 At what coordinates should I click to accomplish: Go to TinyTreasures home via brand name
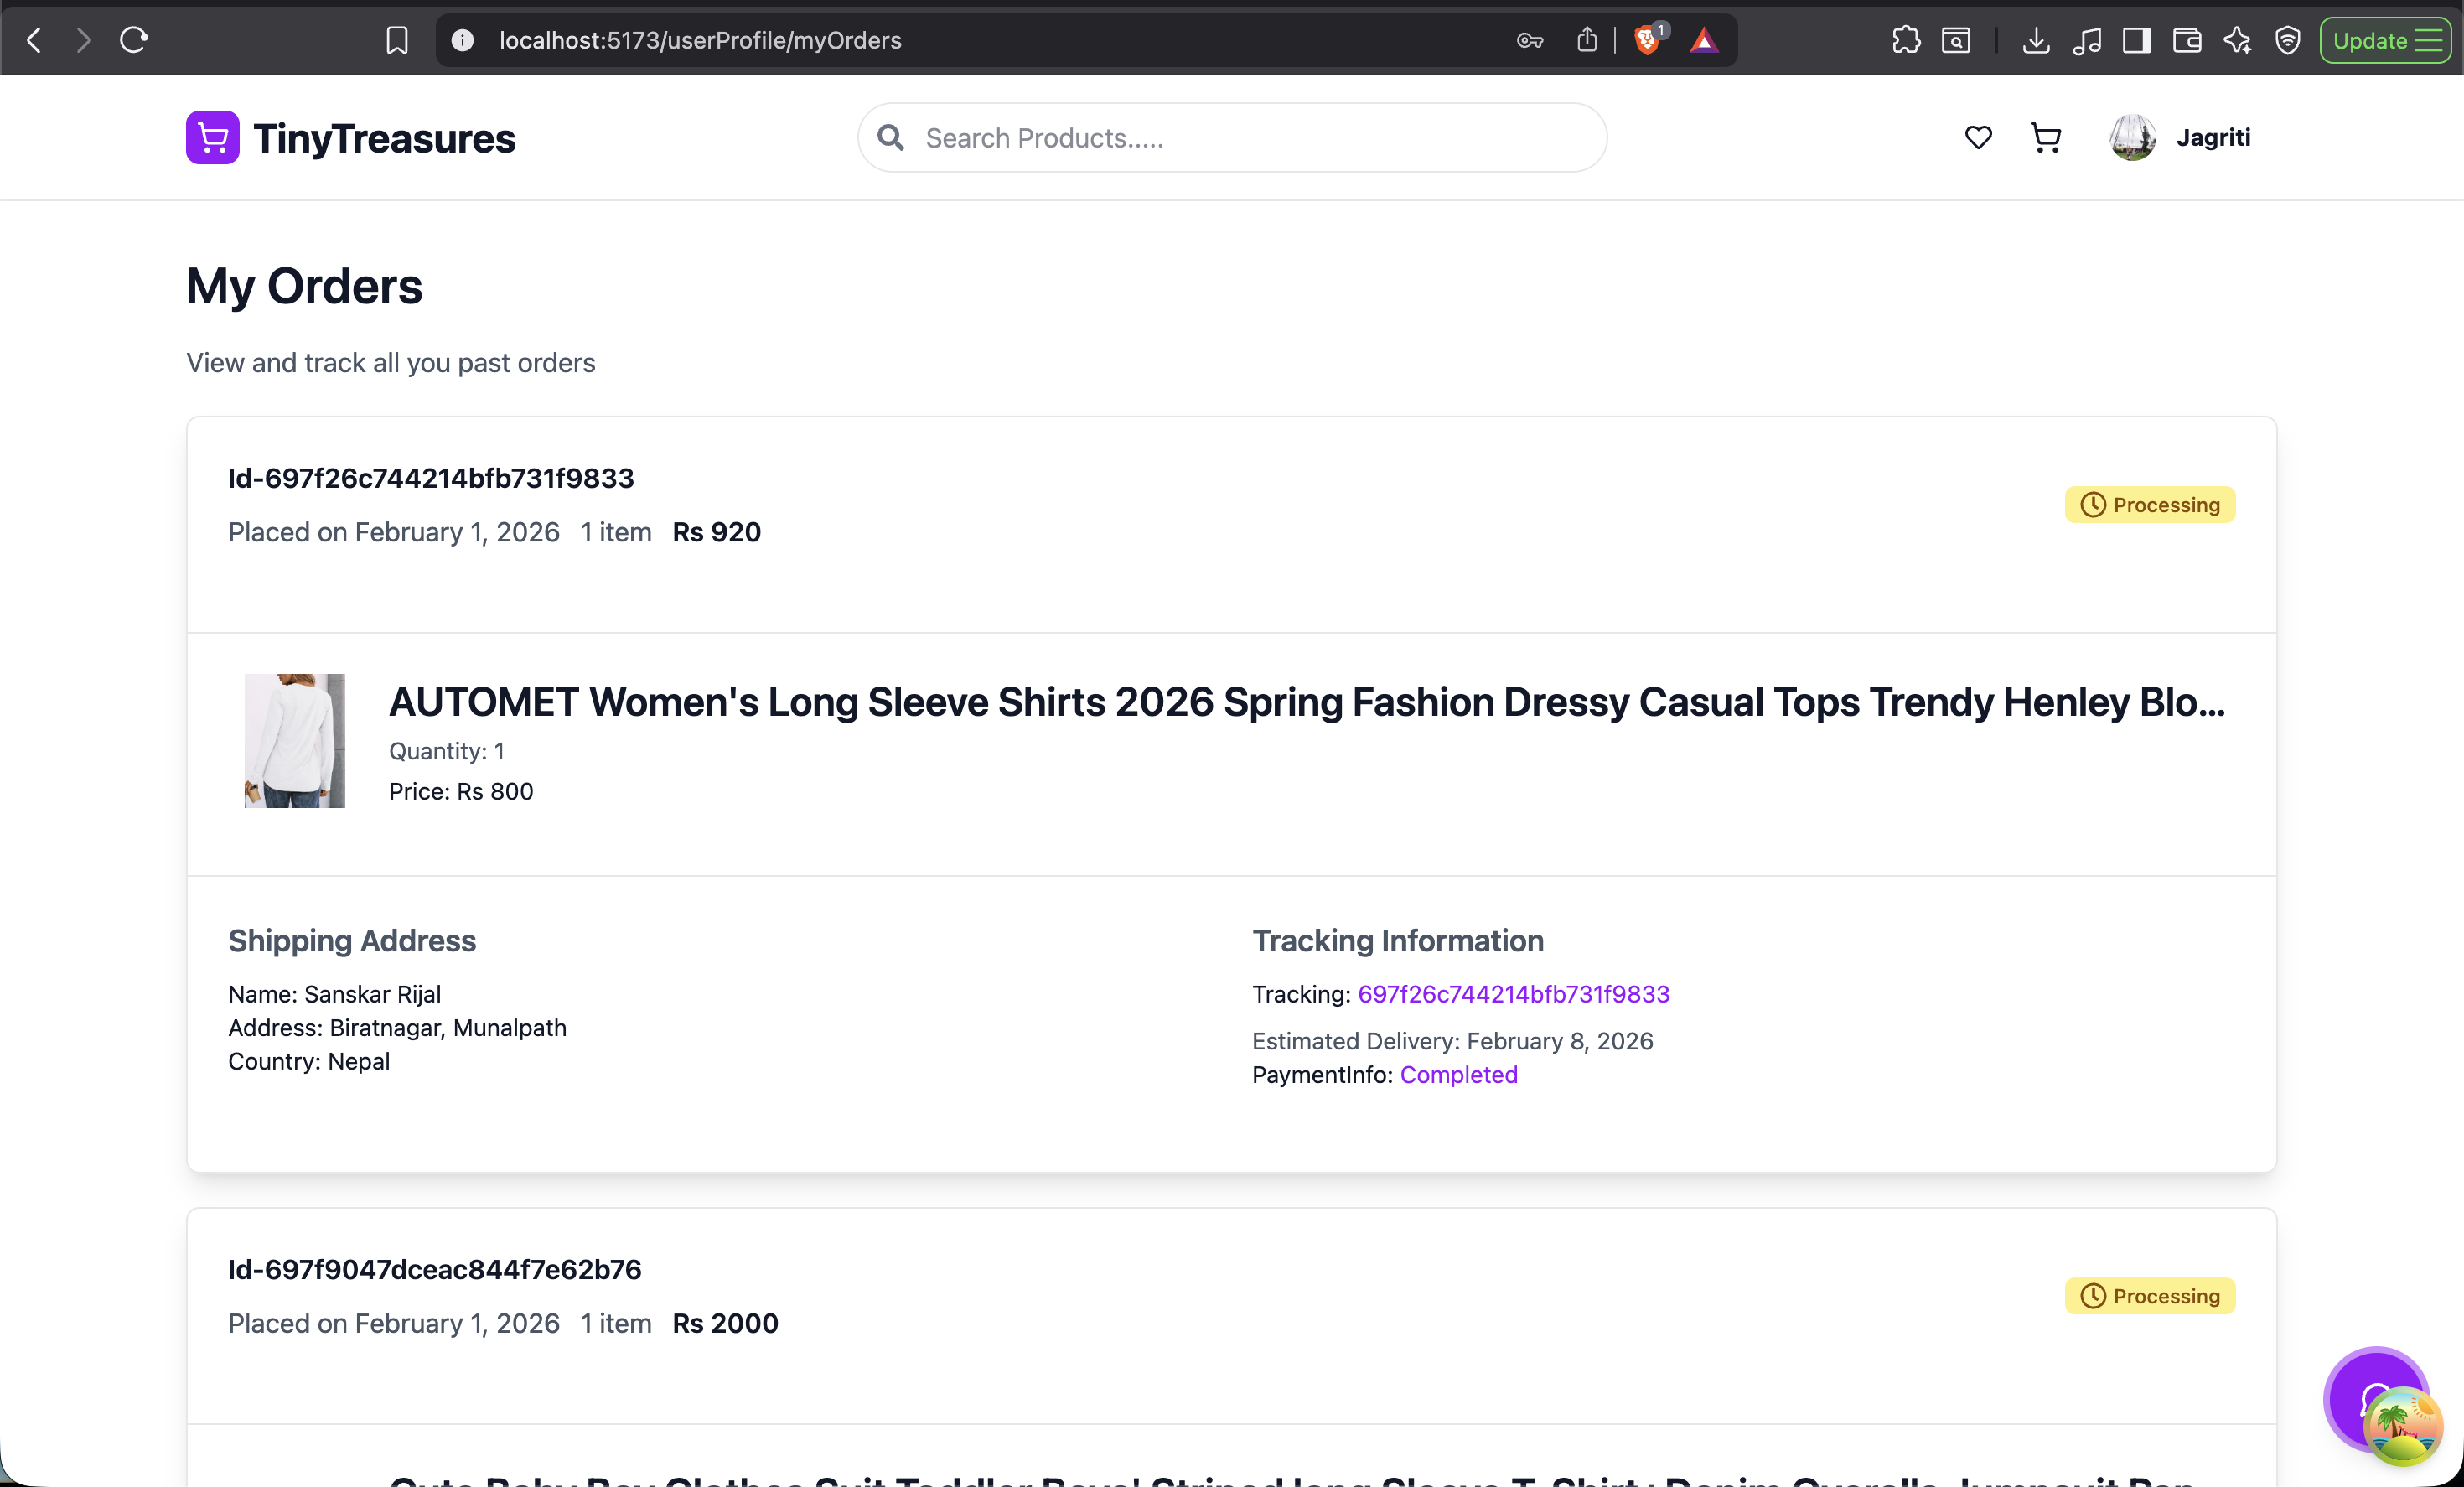[x=385, y=138]
